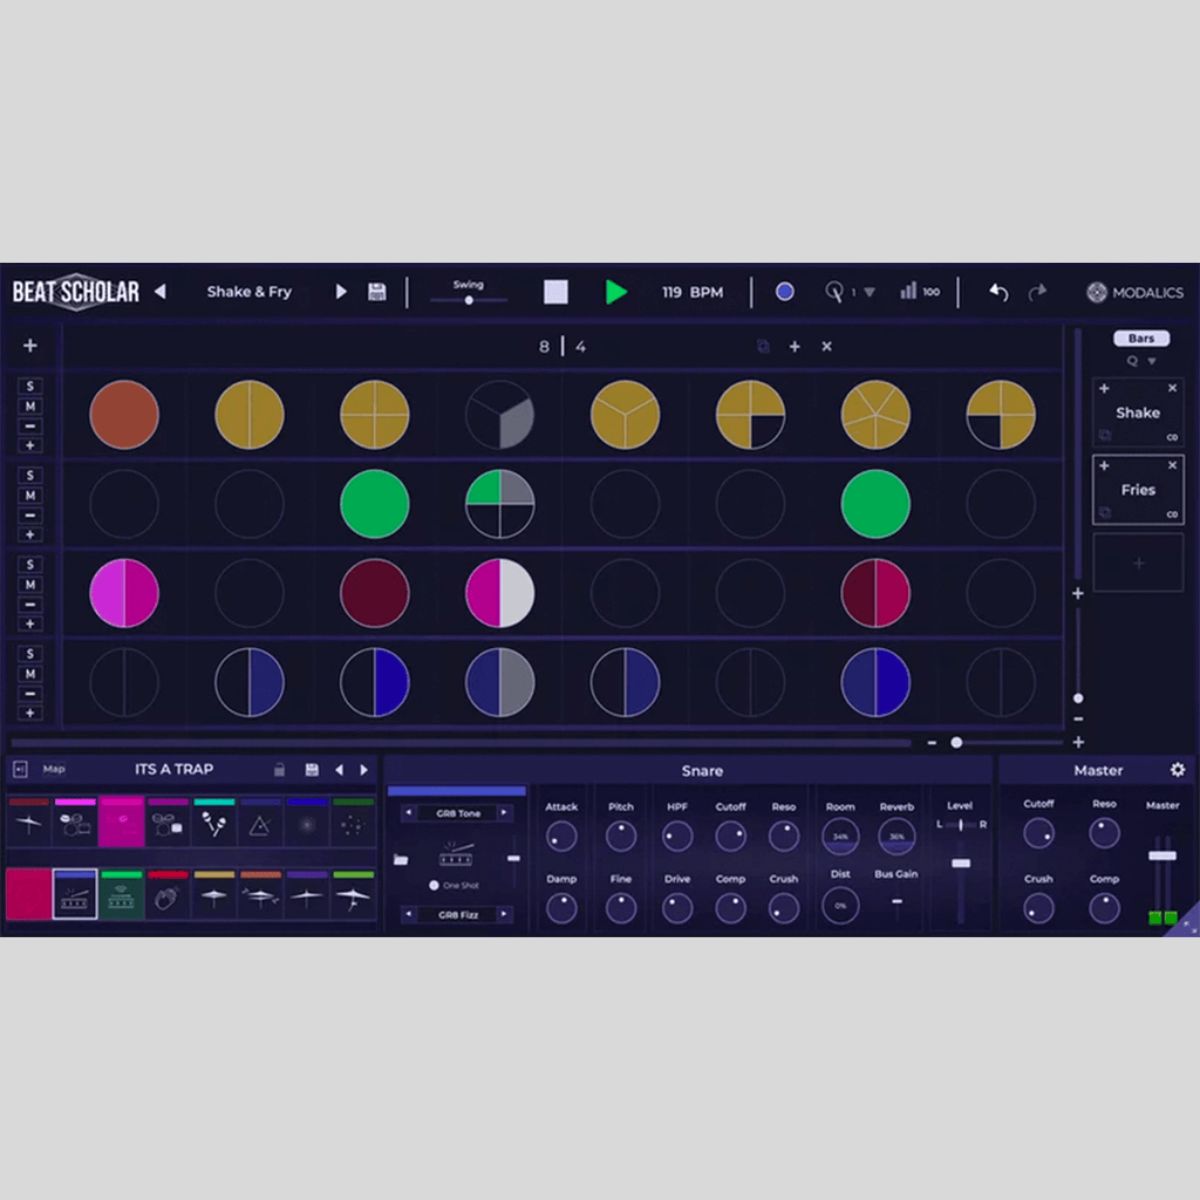Toggle the kit lock icon
Screen dimensions: 1200x1200
click(280, 769)
